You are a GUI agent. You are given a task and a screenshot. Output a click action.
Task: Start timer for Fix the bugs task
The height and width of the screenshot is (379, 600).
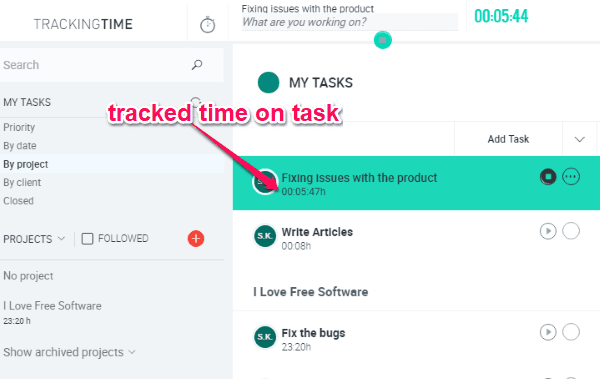[548, 332]
